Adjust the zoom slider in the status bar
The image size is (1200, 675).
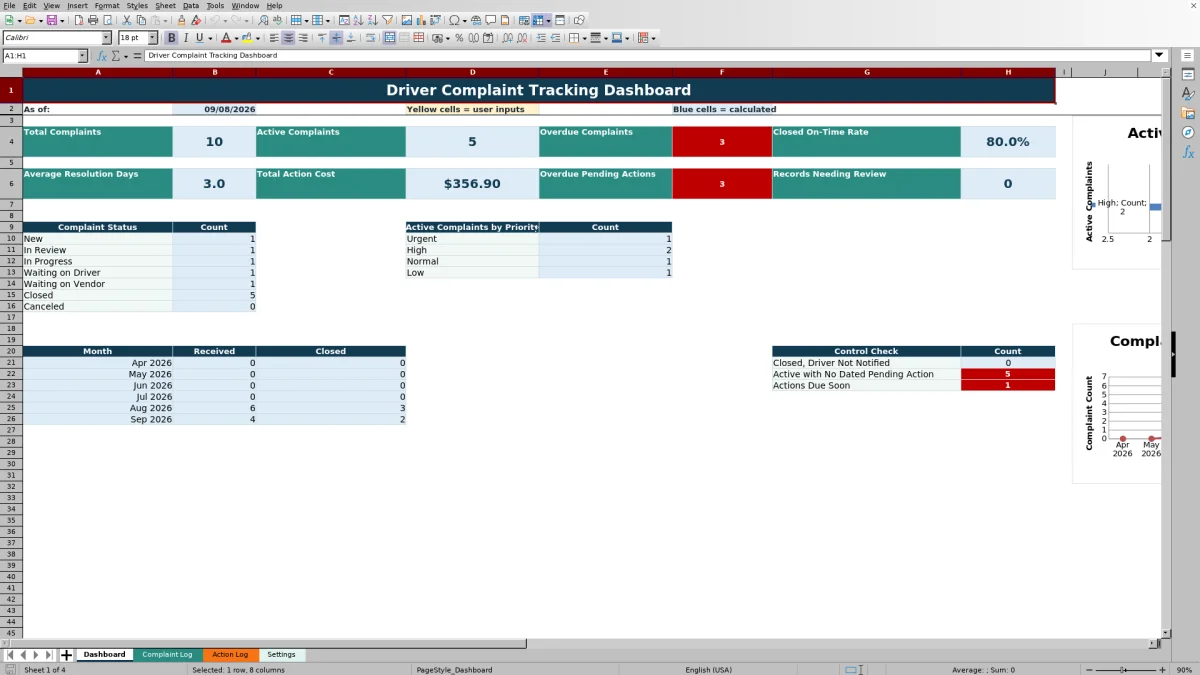tap(1123, 670)
